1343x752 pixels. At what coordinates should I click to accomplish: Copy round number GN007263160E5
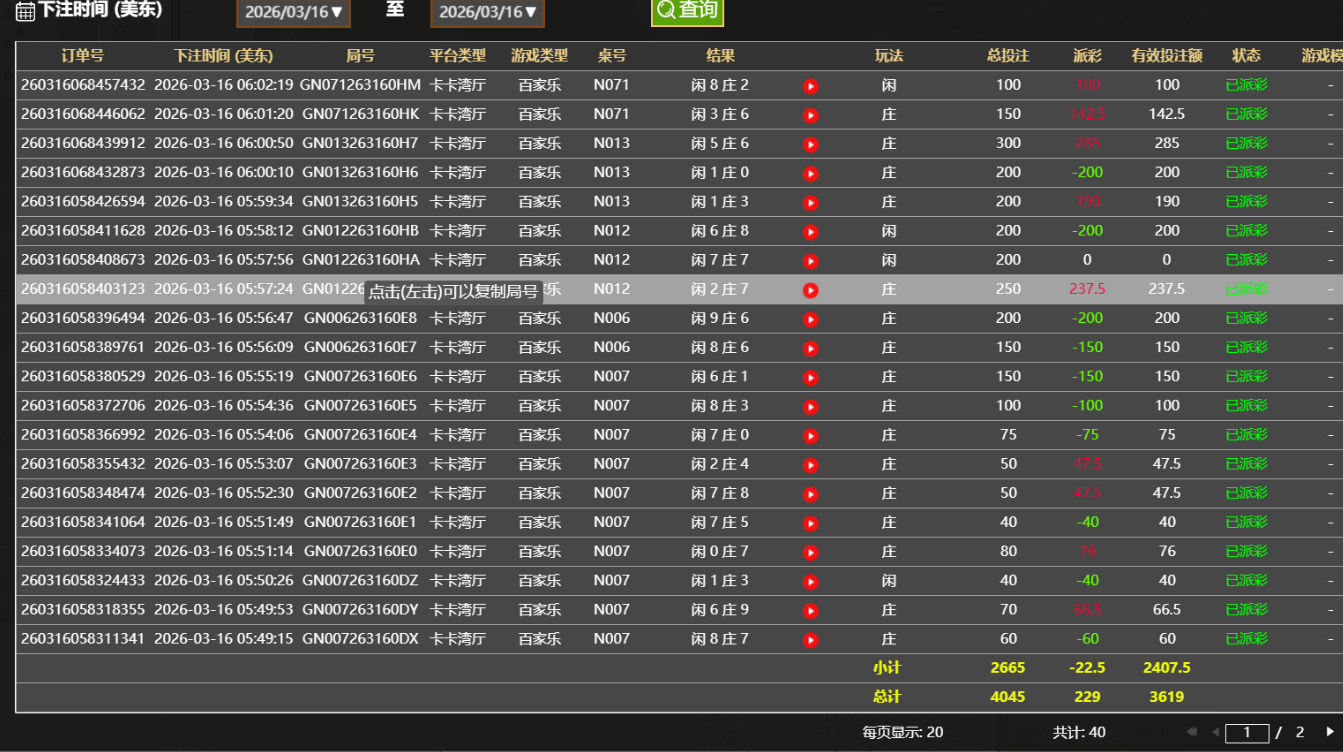coord(360,405)
